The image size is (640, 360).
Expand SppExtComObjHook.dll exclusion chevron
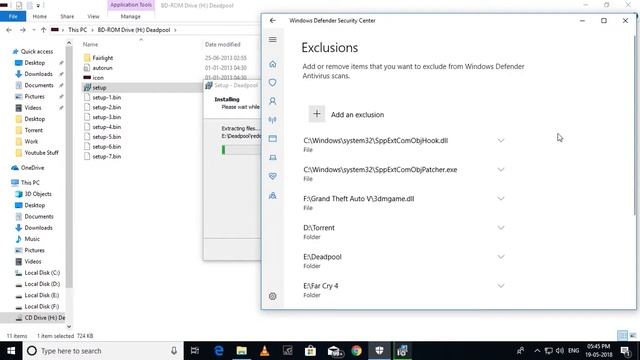click(x=501, y=140)
